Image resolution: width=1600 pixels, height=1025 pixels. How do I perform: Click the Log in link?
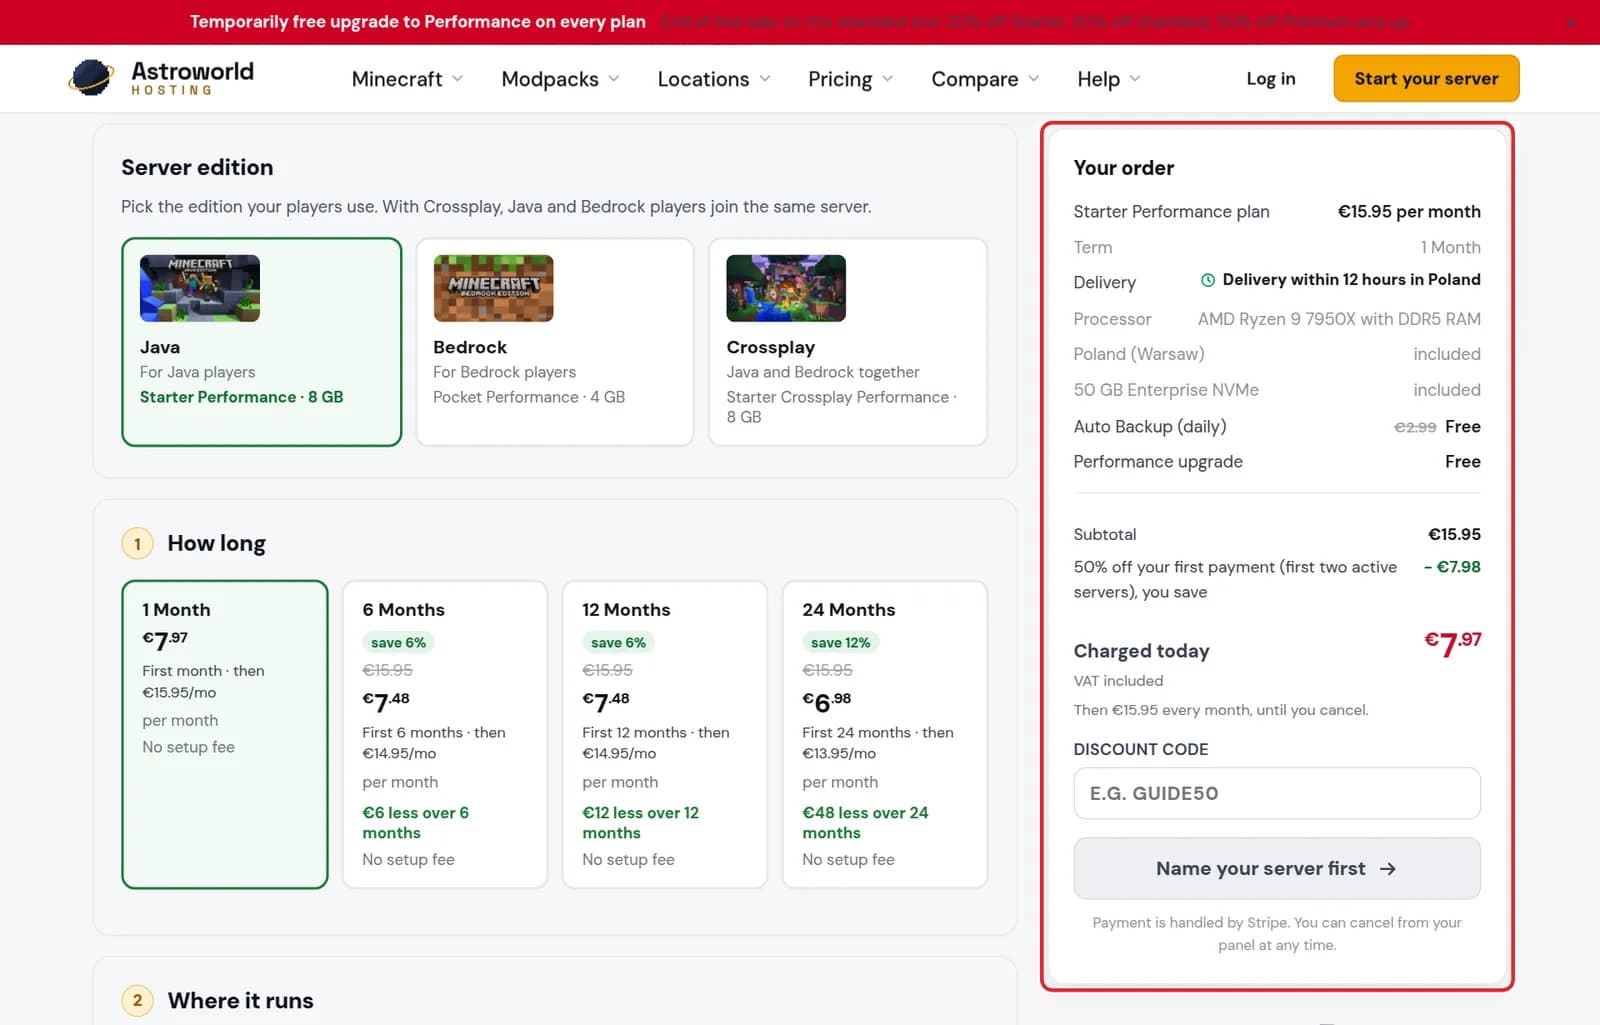point(1270,79)
